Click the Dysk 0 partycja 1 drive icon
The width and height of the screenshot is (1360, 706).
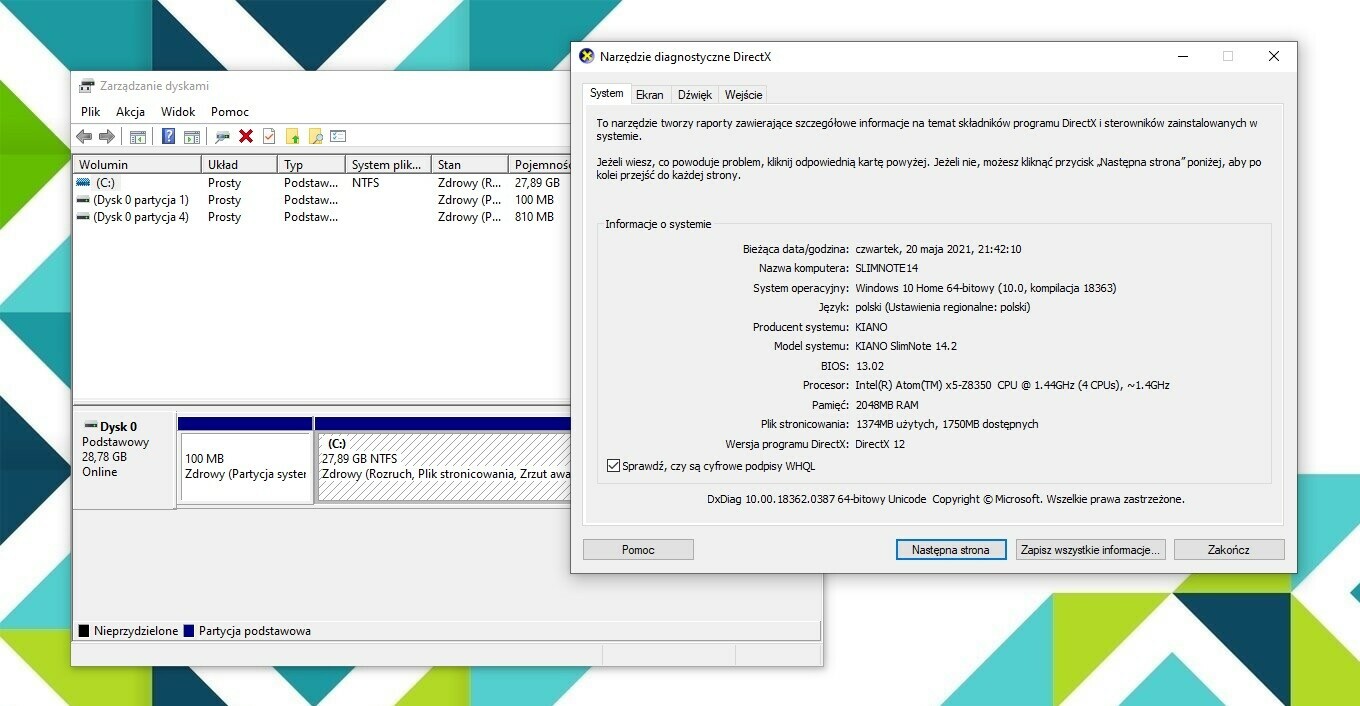(83, 200)
